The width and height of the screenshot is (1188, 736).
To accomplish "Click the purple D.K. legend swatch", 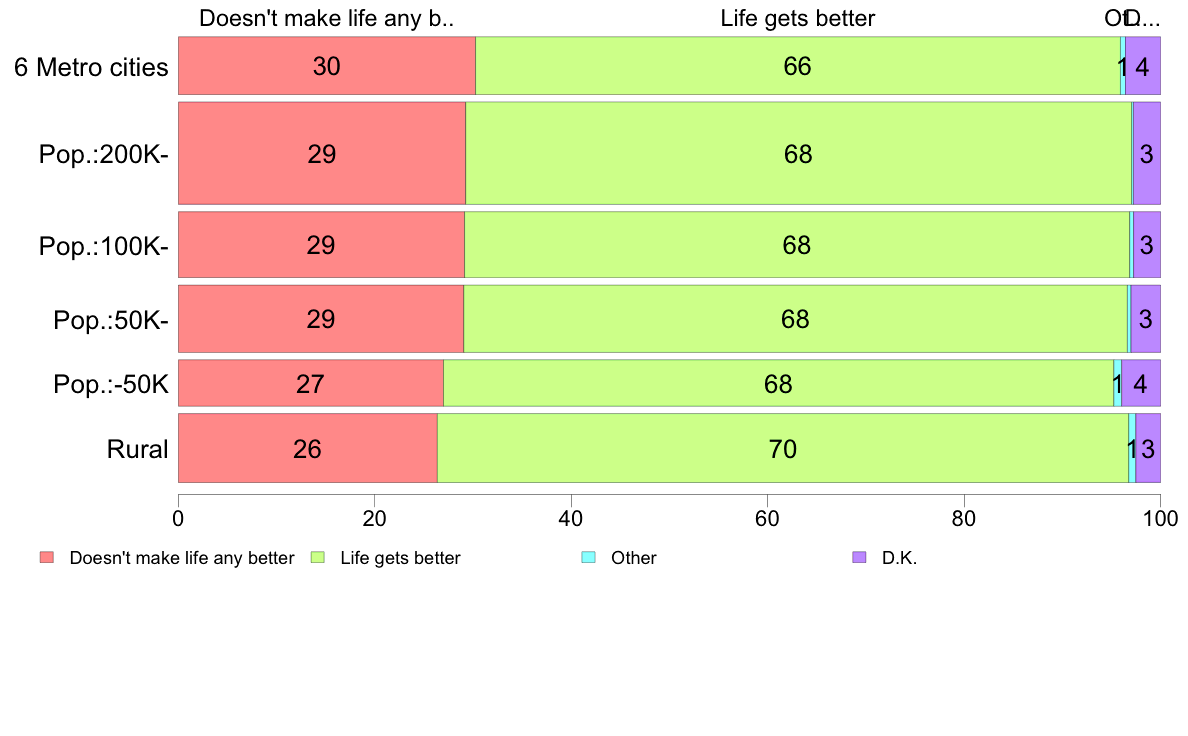I will pyautogui.click(x=859, y=558).
